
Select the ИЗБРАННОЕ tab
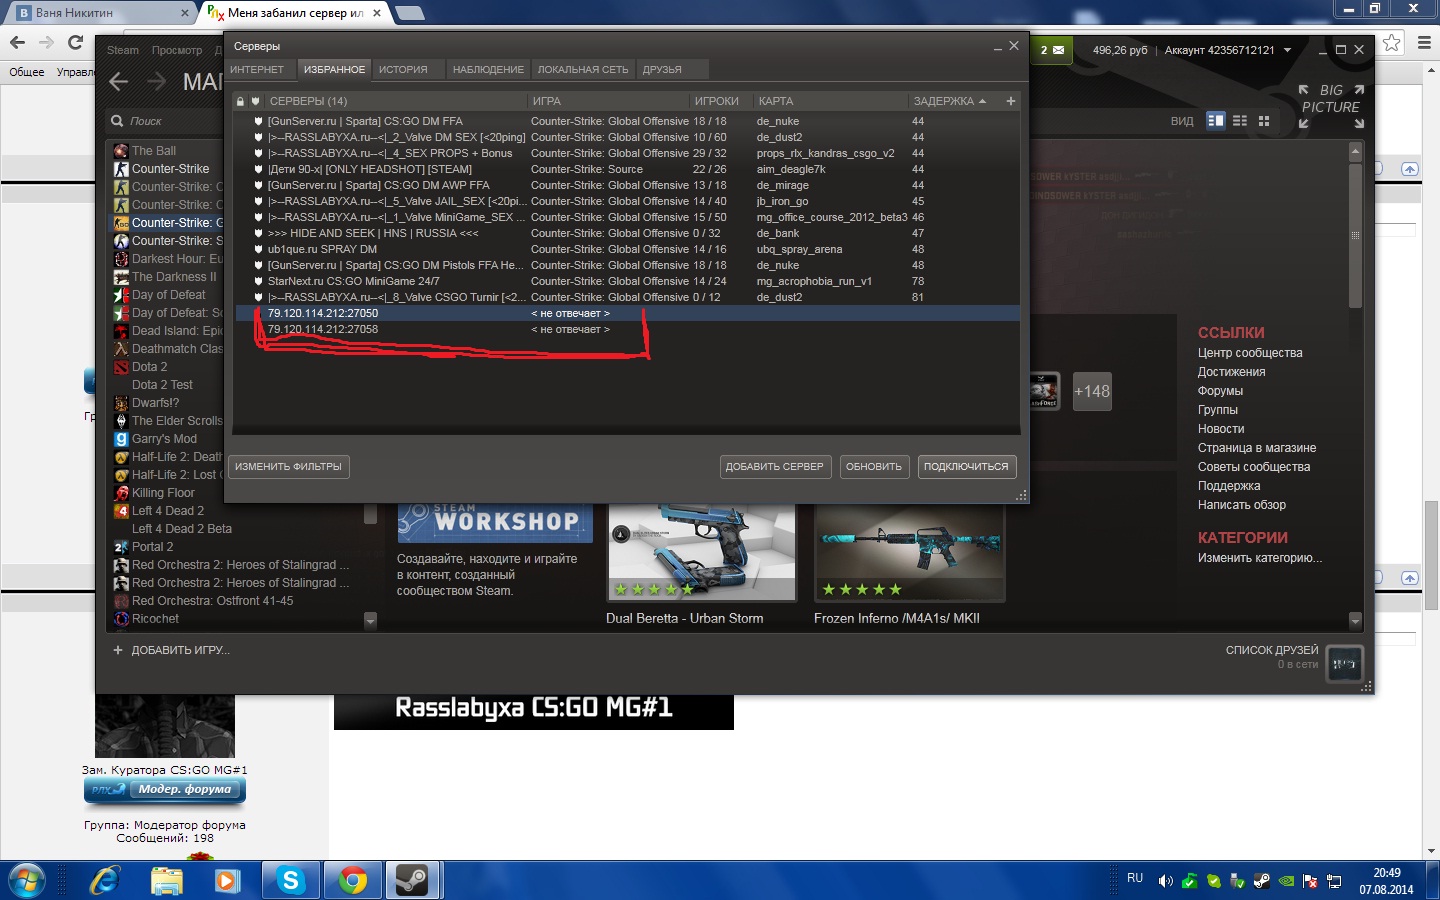click(334, 70)
